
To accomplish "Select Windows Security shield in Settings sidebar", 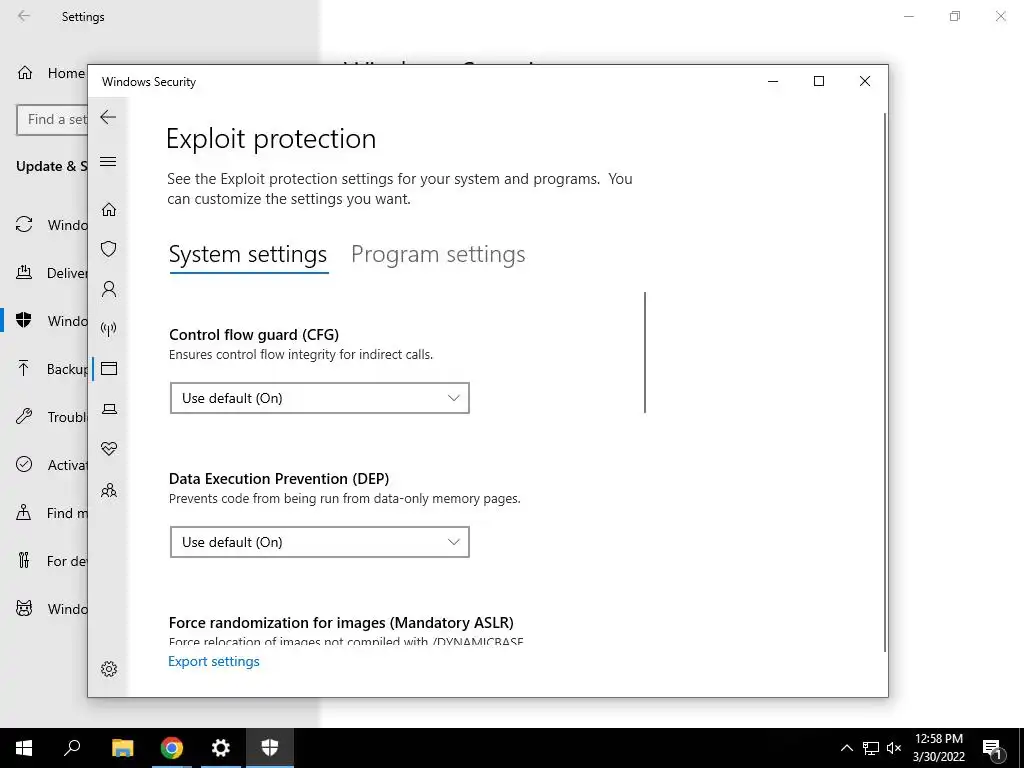I will coord(24,320).
